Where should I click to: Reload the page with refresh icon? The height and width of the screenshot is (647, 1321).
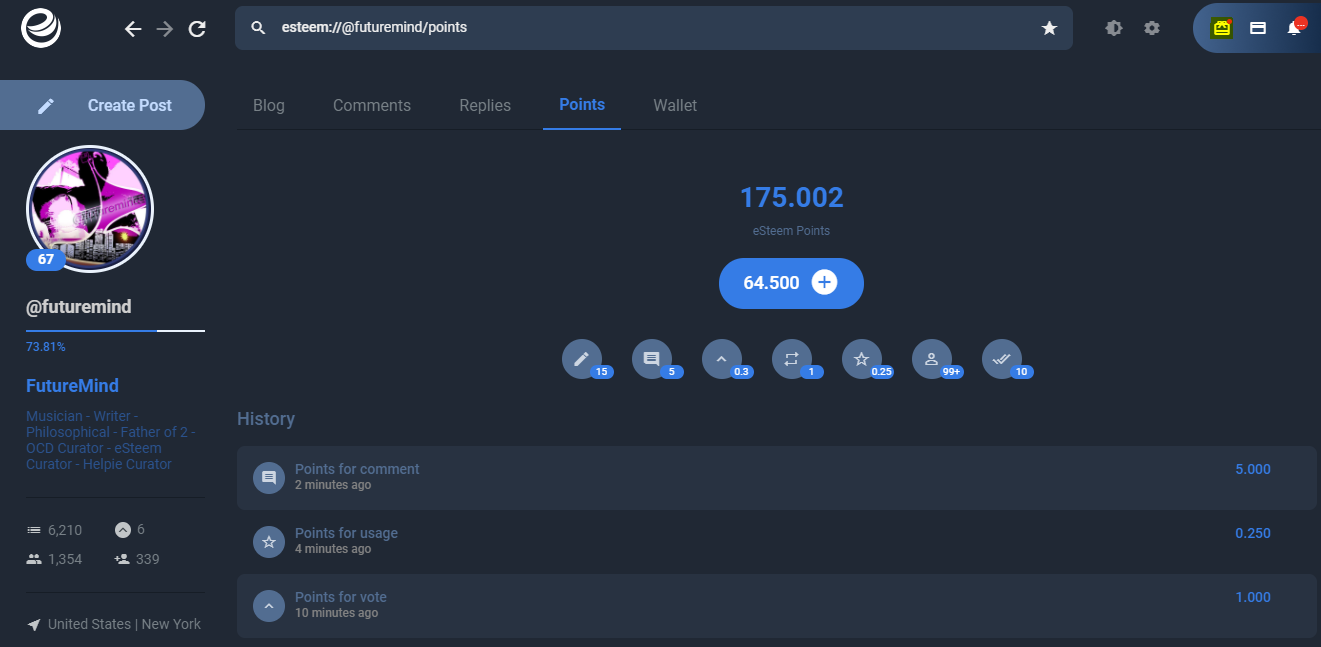197,29
